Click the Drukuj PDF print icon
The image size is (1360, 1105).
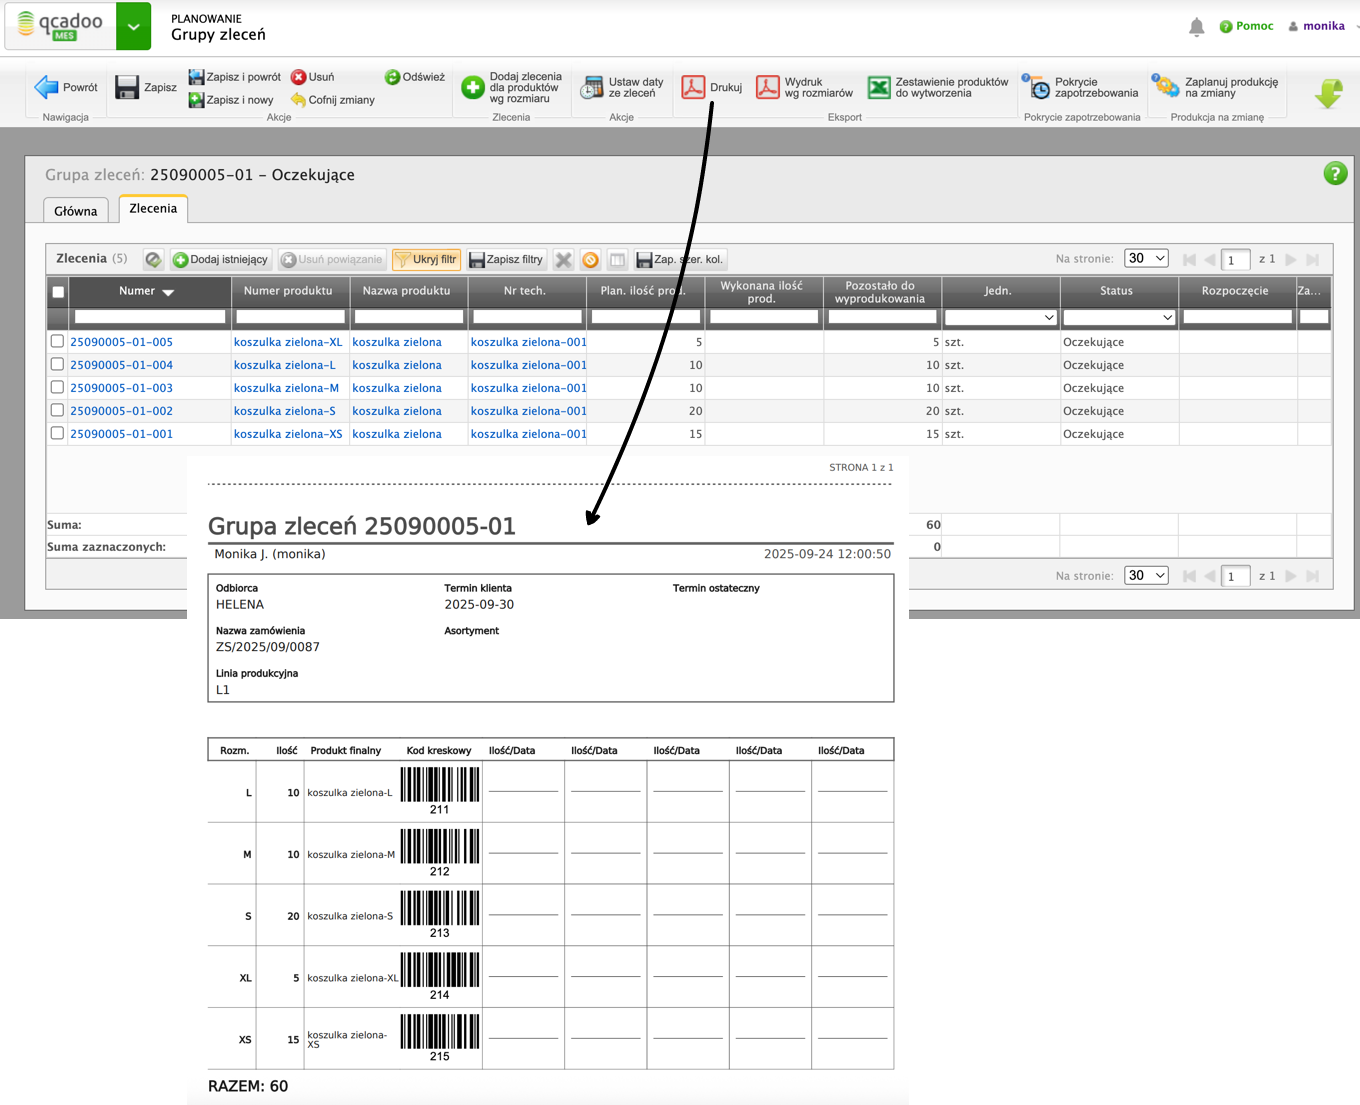click(x=693, y=88)
